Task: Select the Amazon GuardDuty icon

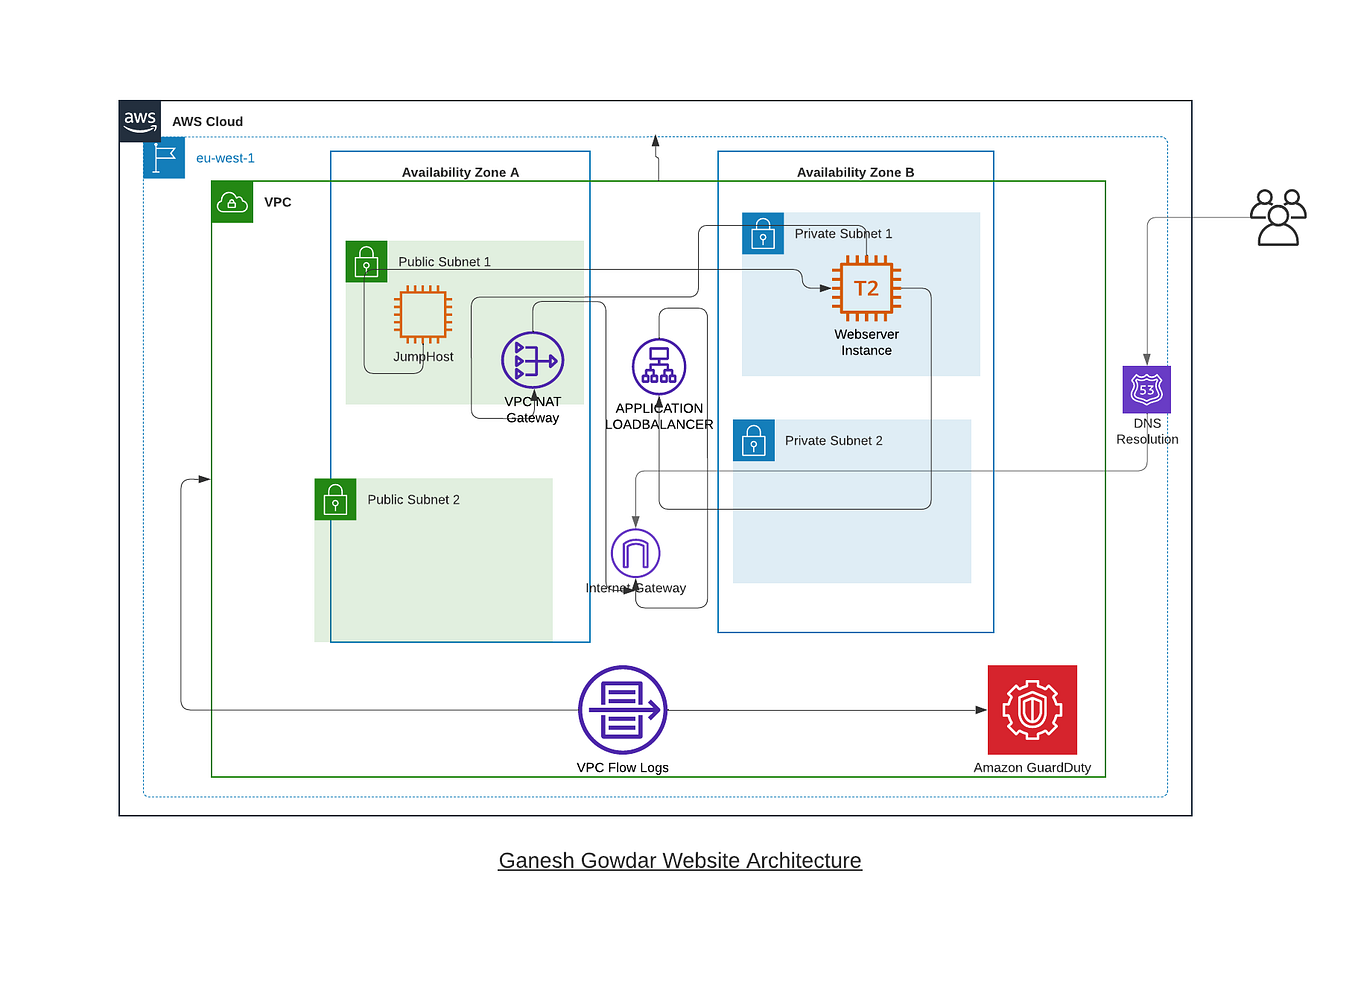Action: pyautogui.click(x=1032, y=710)
